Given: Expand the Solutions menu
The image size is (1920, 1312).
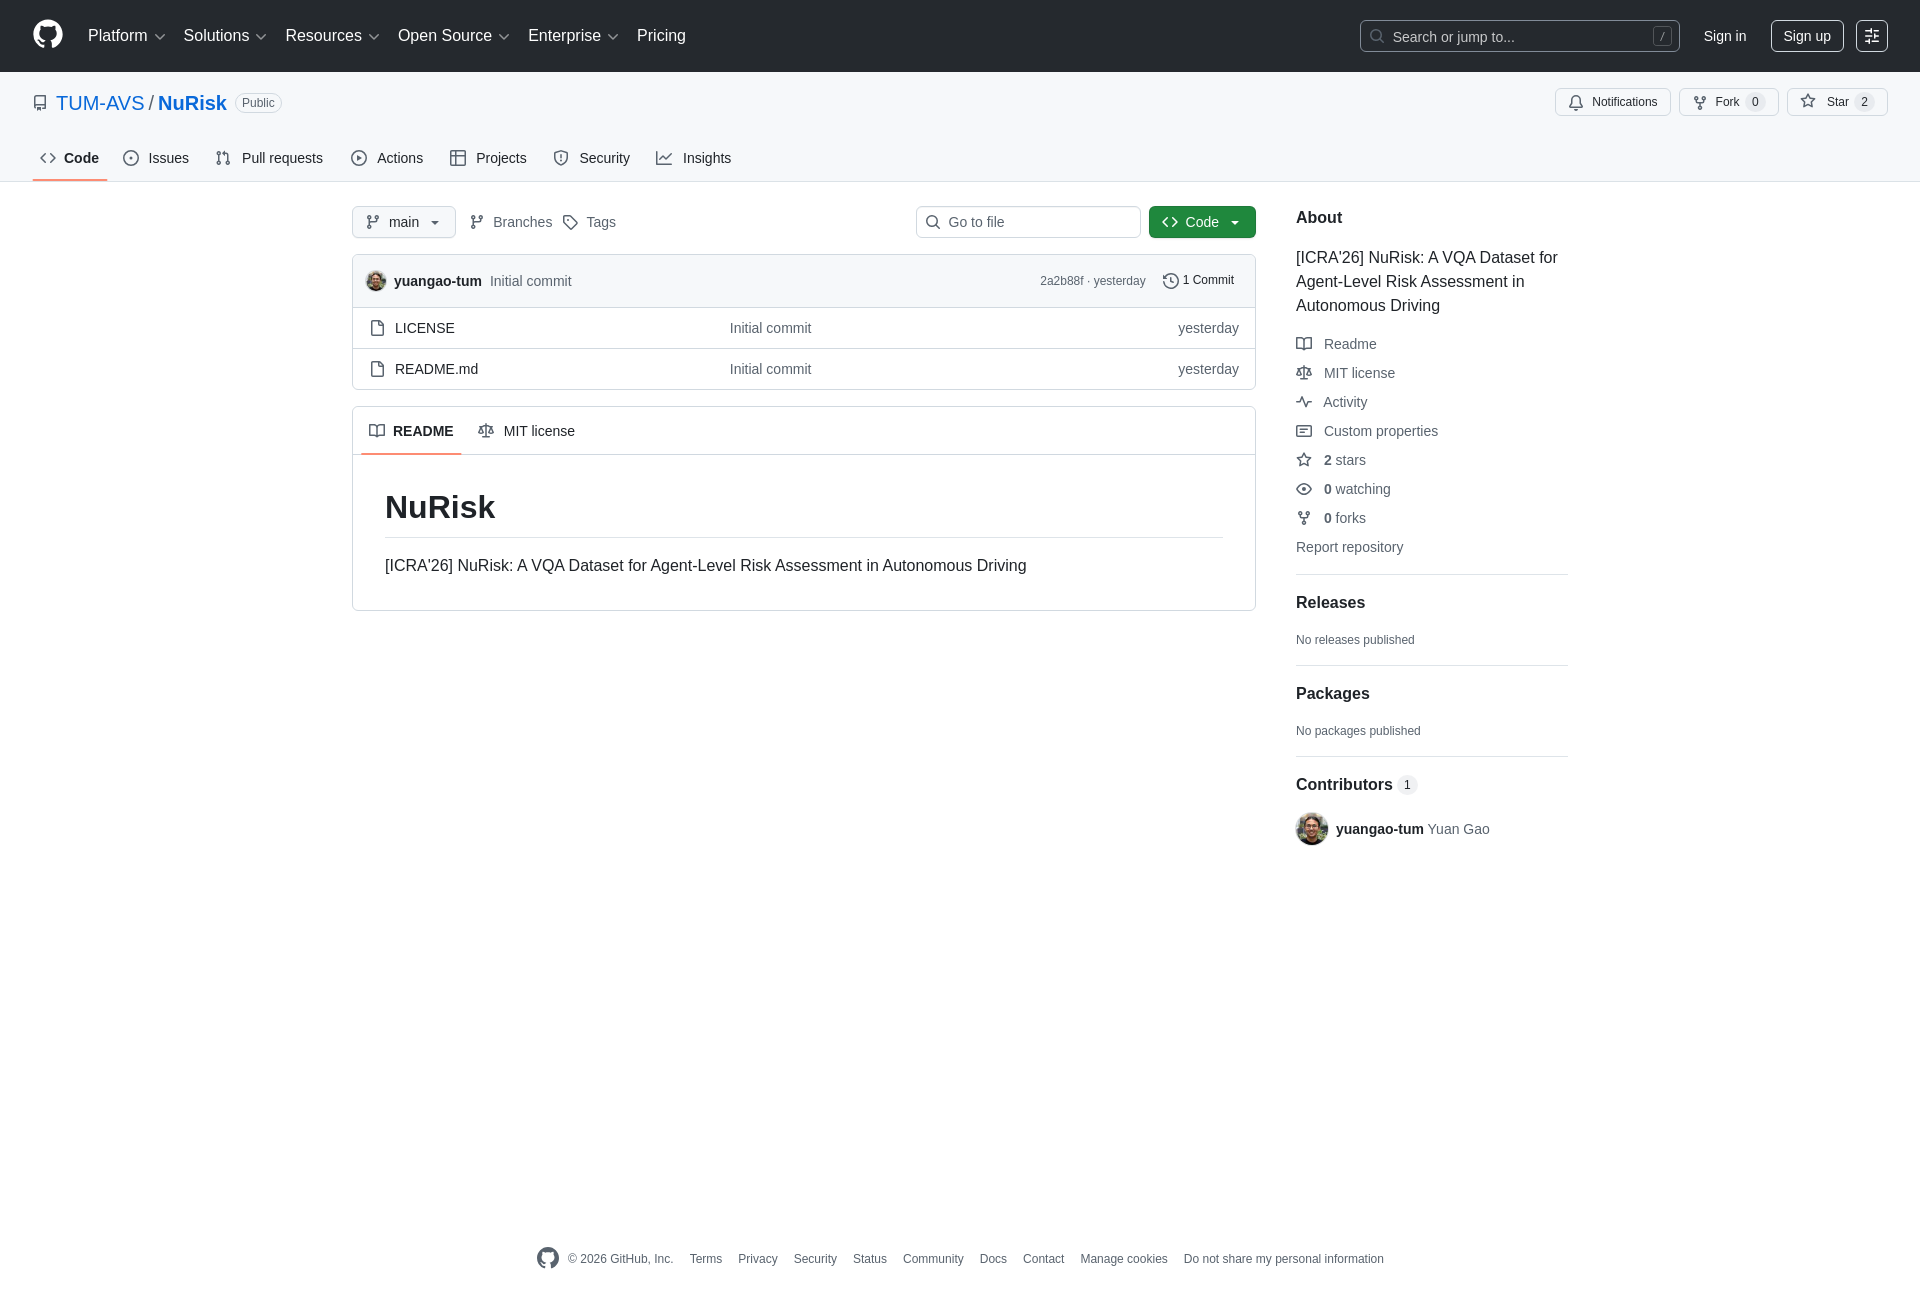Looking at the screenshot, I should point(225,36).
